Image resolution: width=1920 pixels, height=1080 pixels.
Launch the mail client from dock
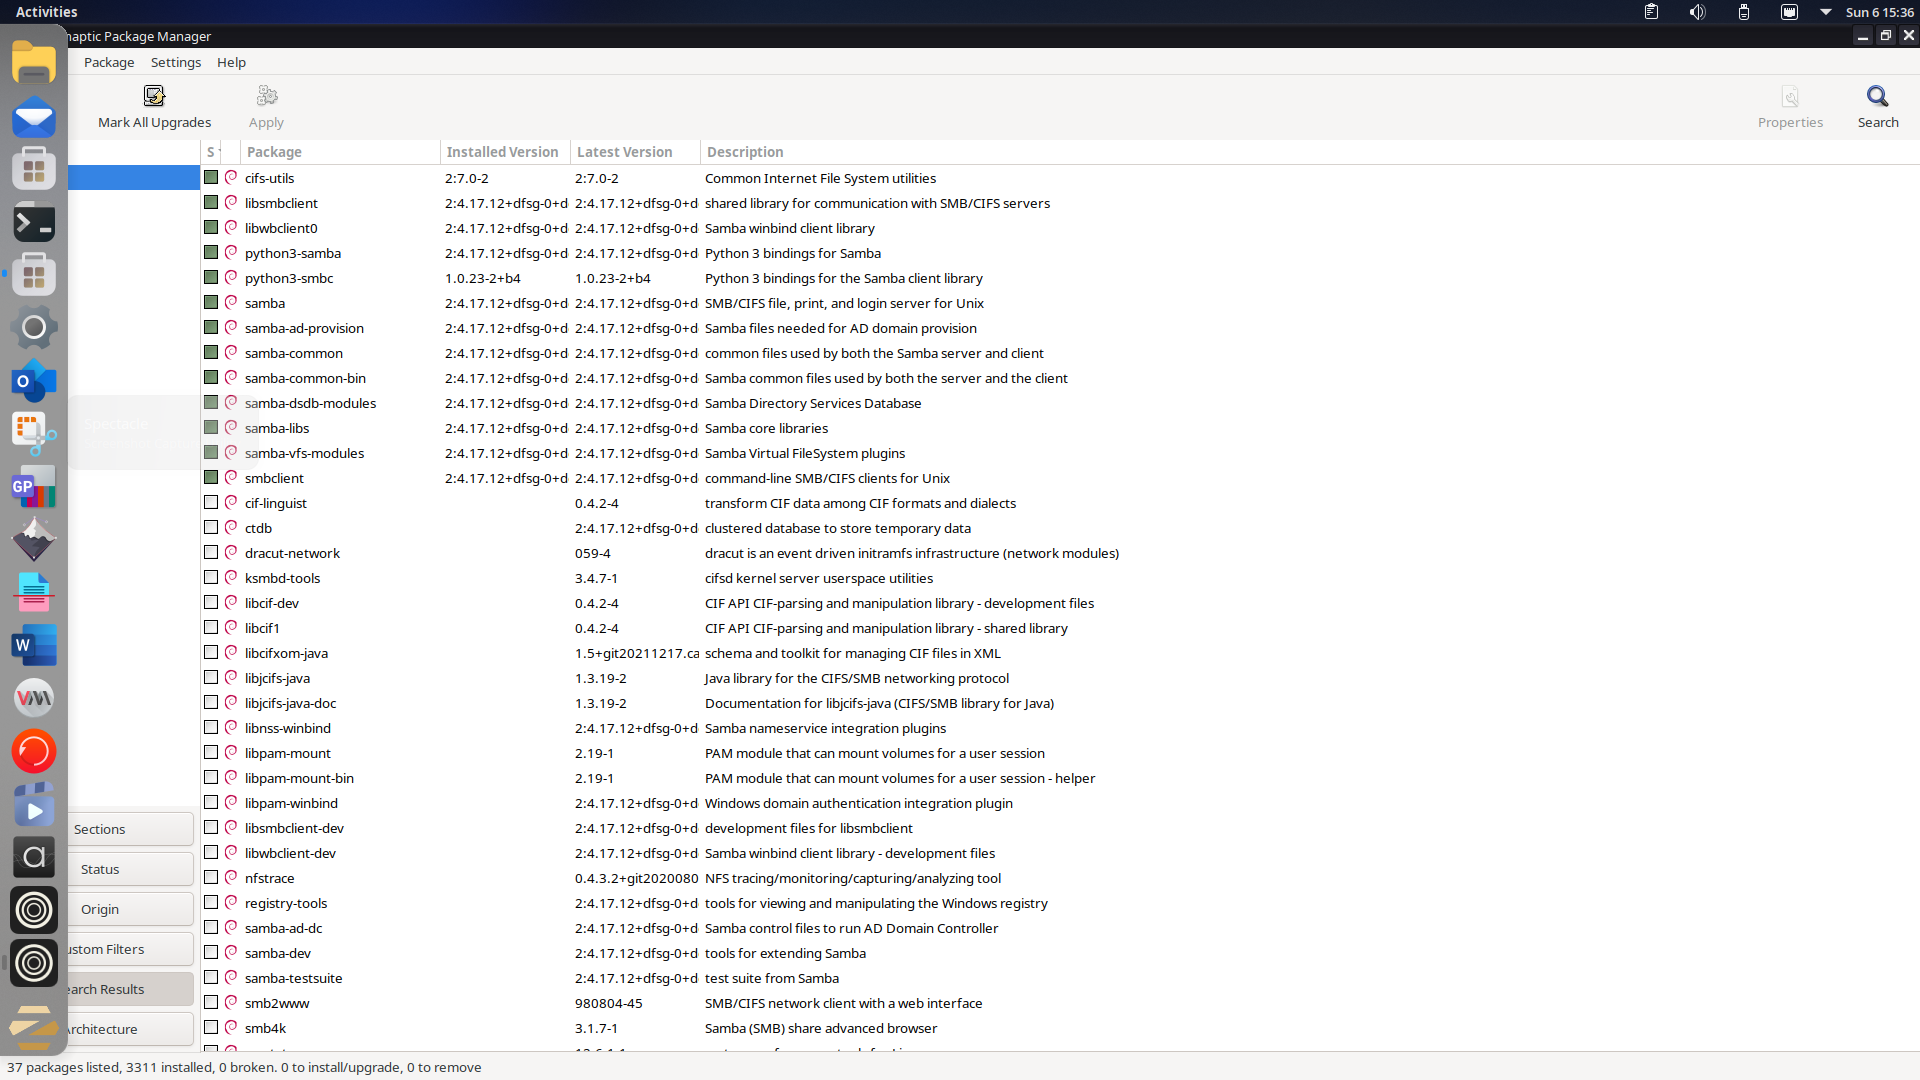pyautogui.click(x=34, y=117)
